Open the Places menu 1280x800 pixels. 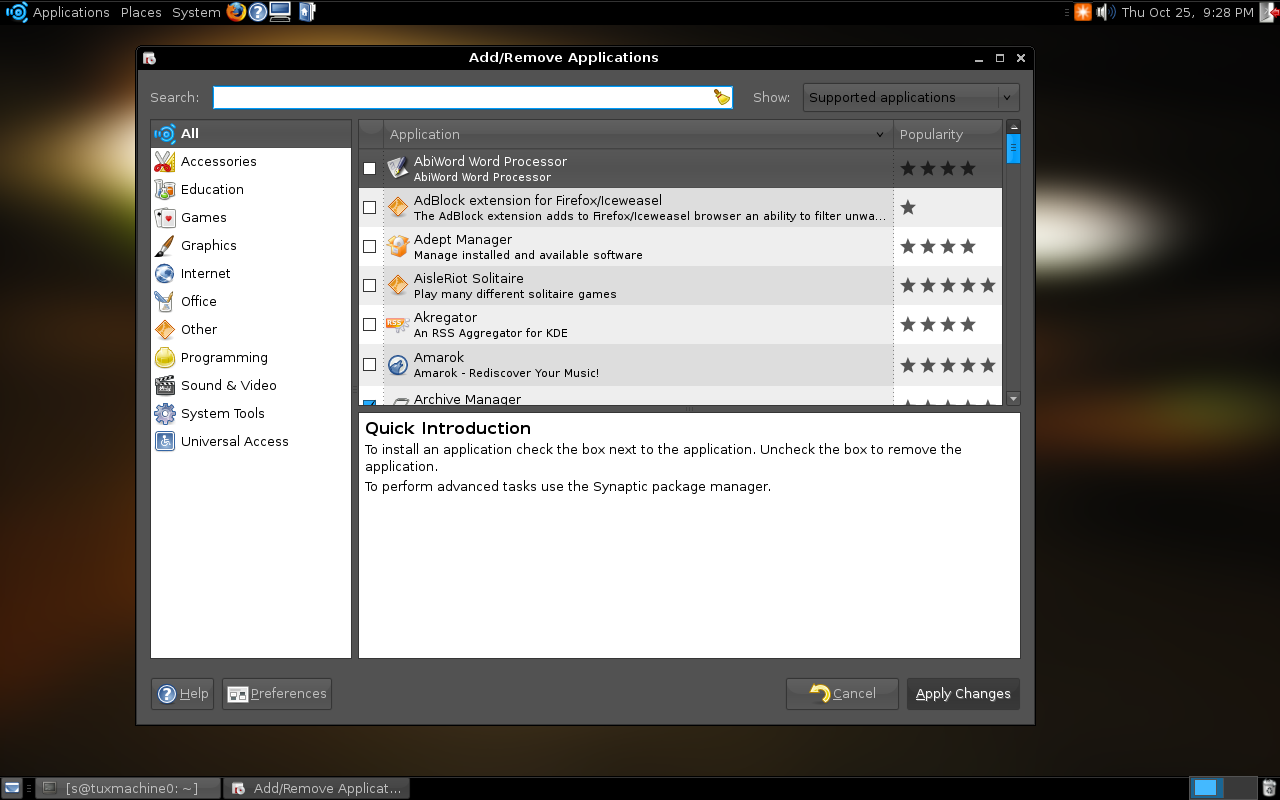point(141,12)
